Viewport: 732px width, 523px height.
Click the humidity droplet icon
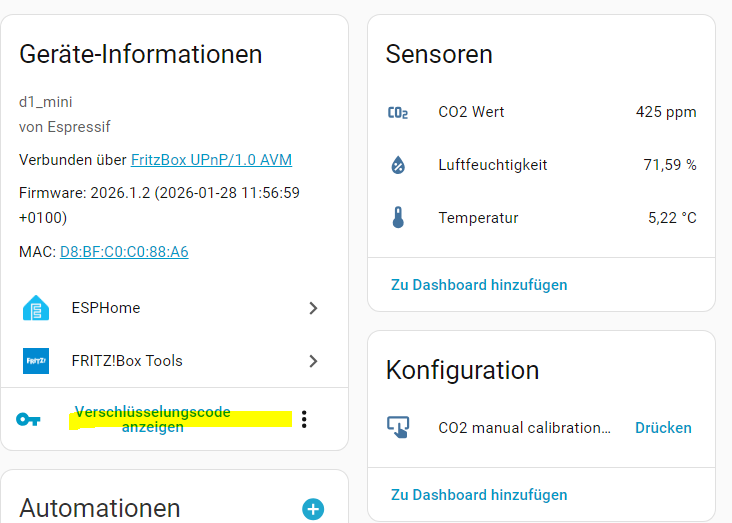pos(398,165)
